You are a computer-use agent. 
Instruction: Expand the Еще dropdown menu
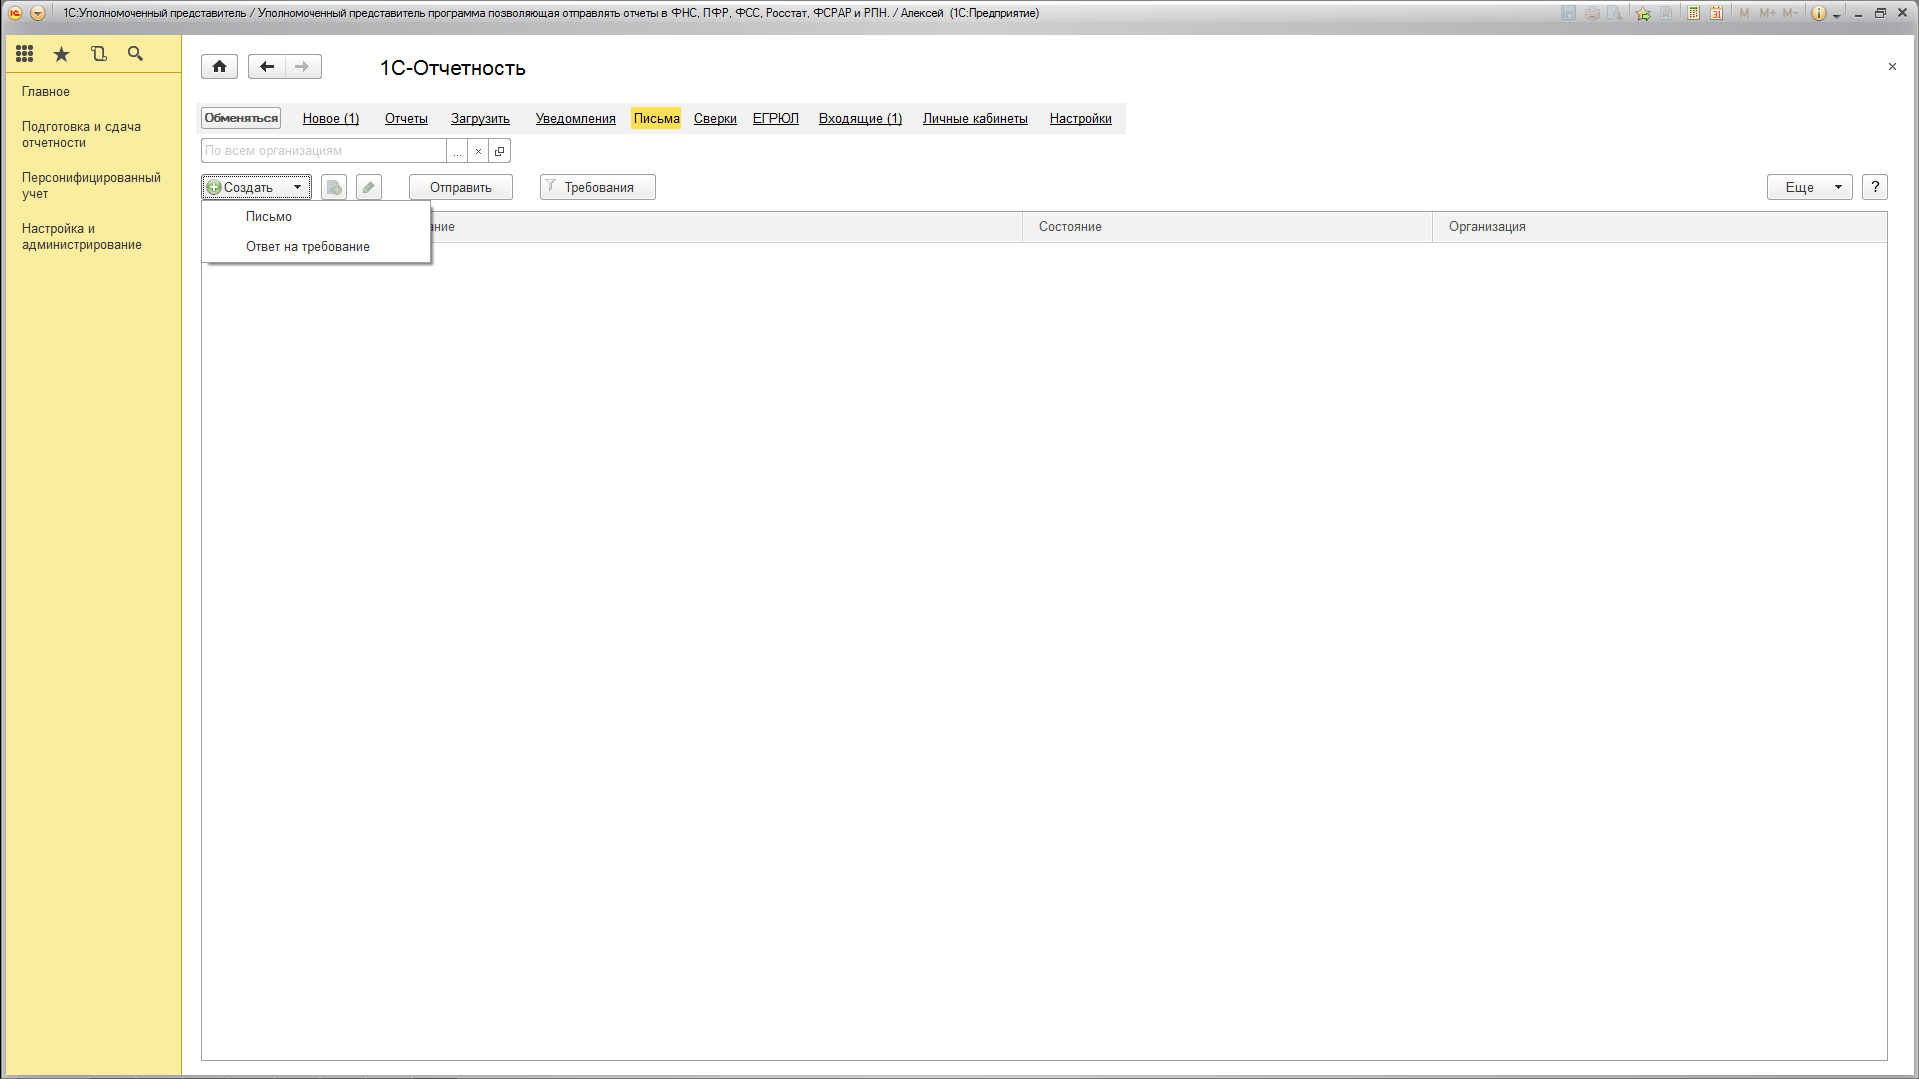coord(1810,188)
